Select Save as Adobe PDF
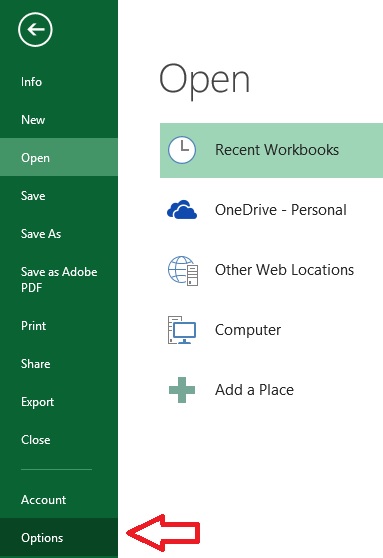383x558 pixels. (59, 280)
